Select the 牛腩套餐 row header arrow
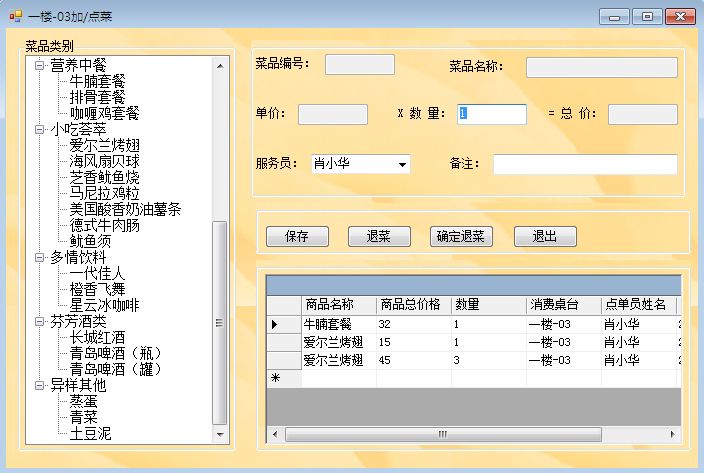Viewport: 704px width, 473px height. (284, 324)
